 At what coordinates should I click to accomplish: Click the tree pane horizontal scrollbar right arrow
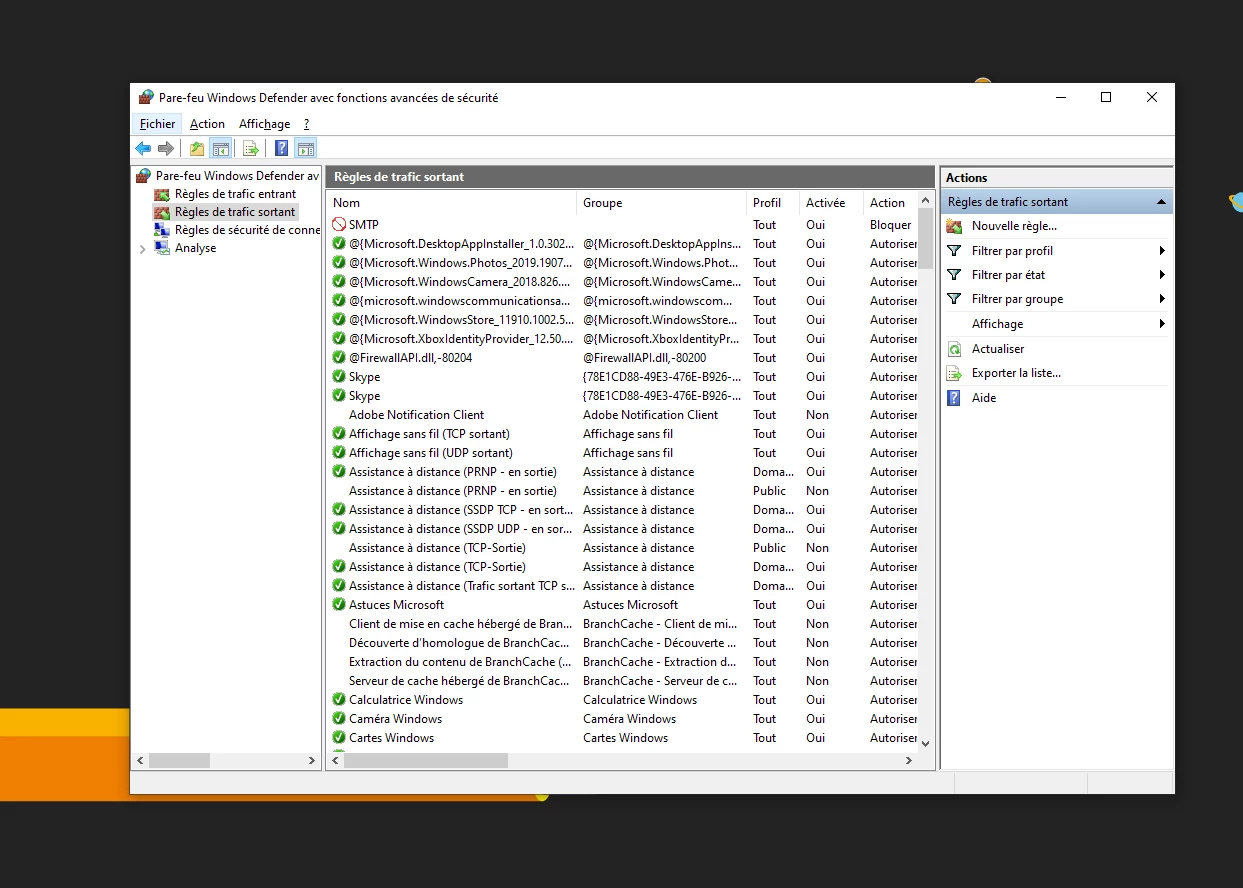[312, 761]
